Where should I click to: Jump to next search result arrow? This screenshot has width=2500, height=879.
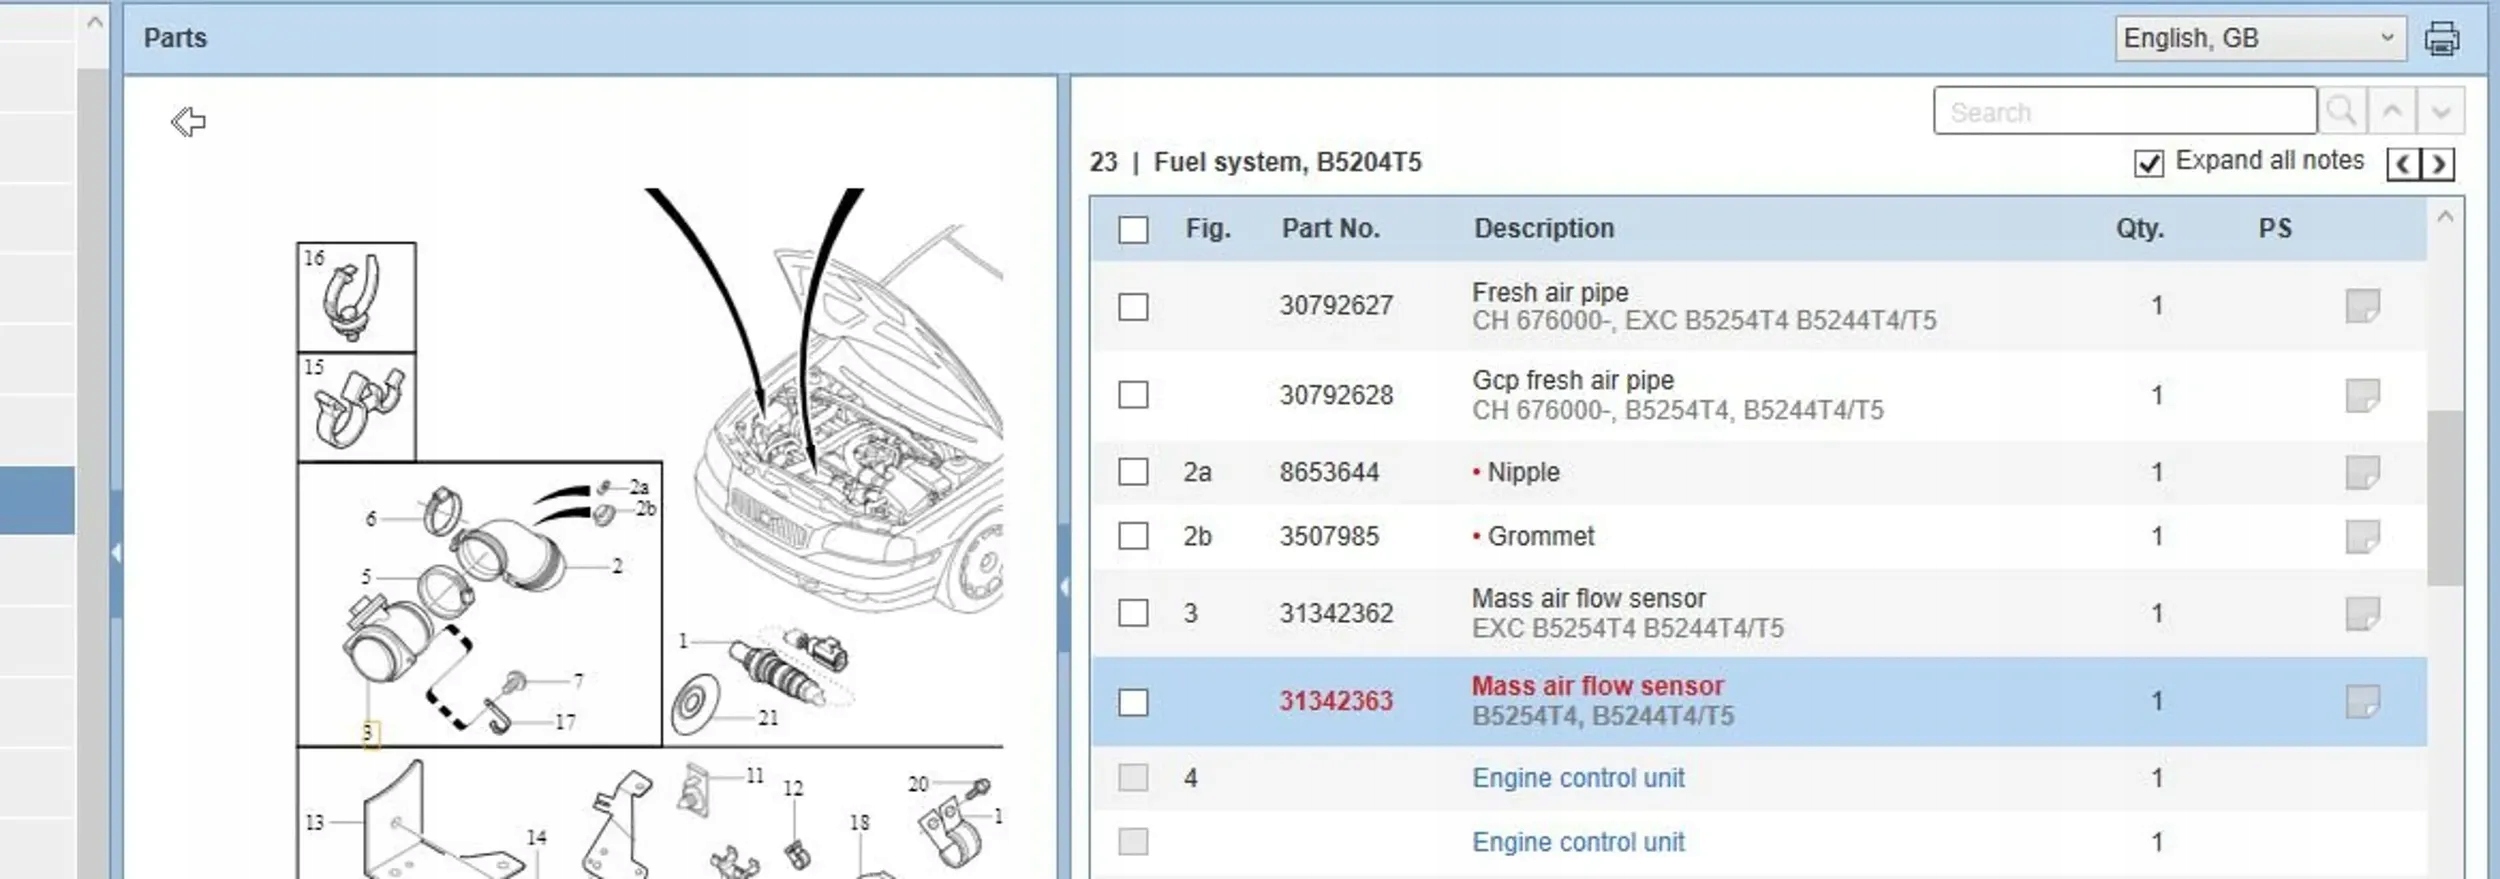[2441, 111]
